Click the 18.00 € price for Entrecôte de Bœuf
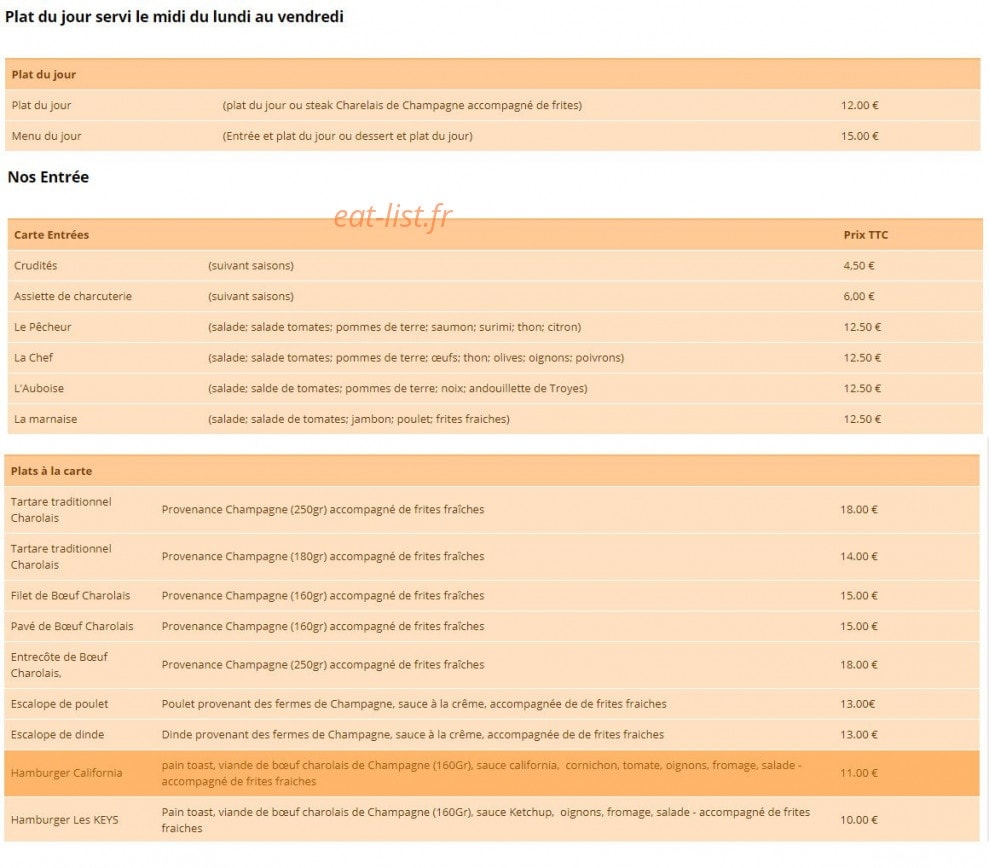The height and width of the screenshot is (868, 989). [x=858, y=665]
